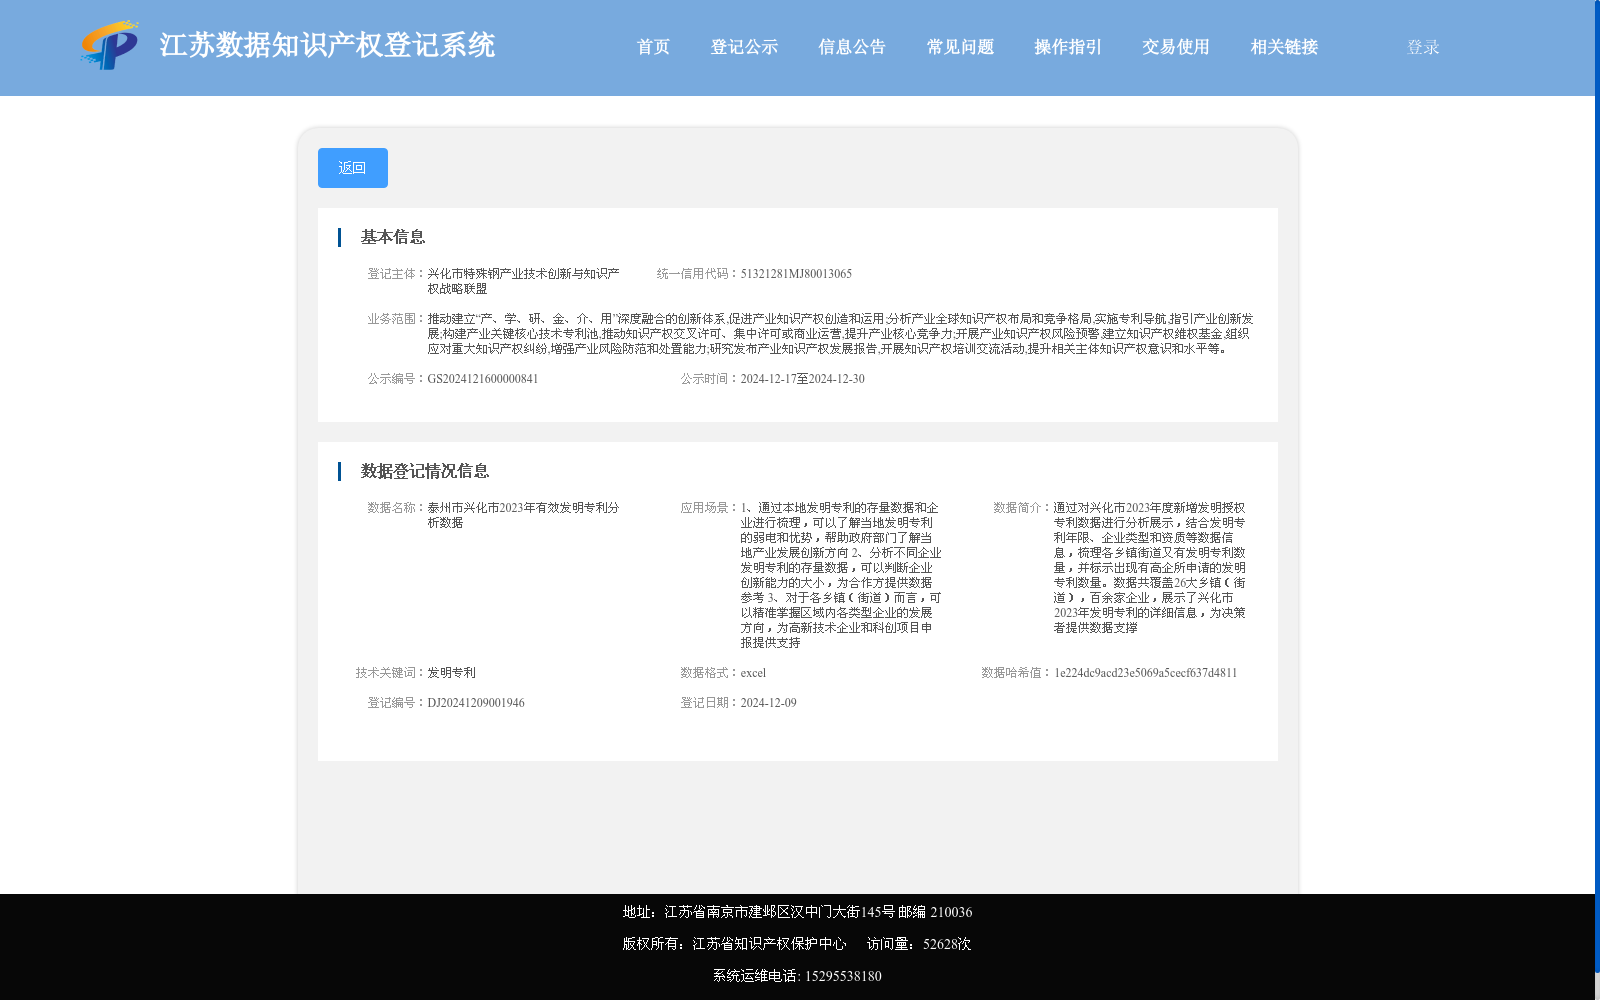Select the 基本信息 section heading
Viewport: 1600px width, 1000px height.
point(393,237)
